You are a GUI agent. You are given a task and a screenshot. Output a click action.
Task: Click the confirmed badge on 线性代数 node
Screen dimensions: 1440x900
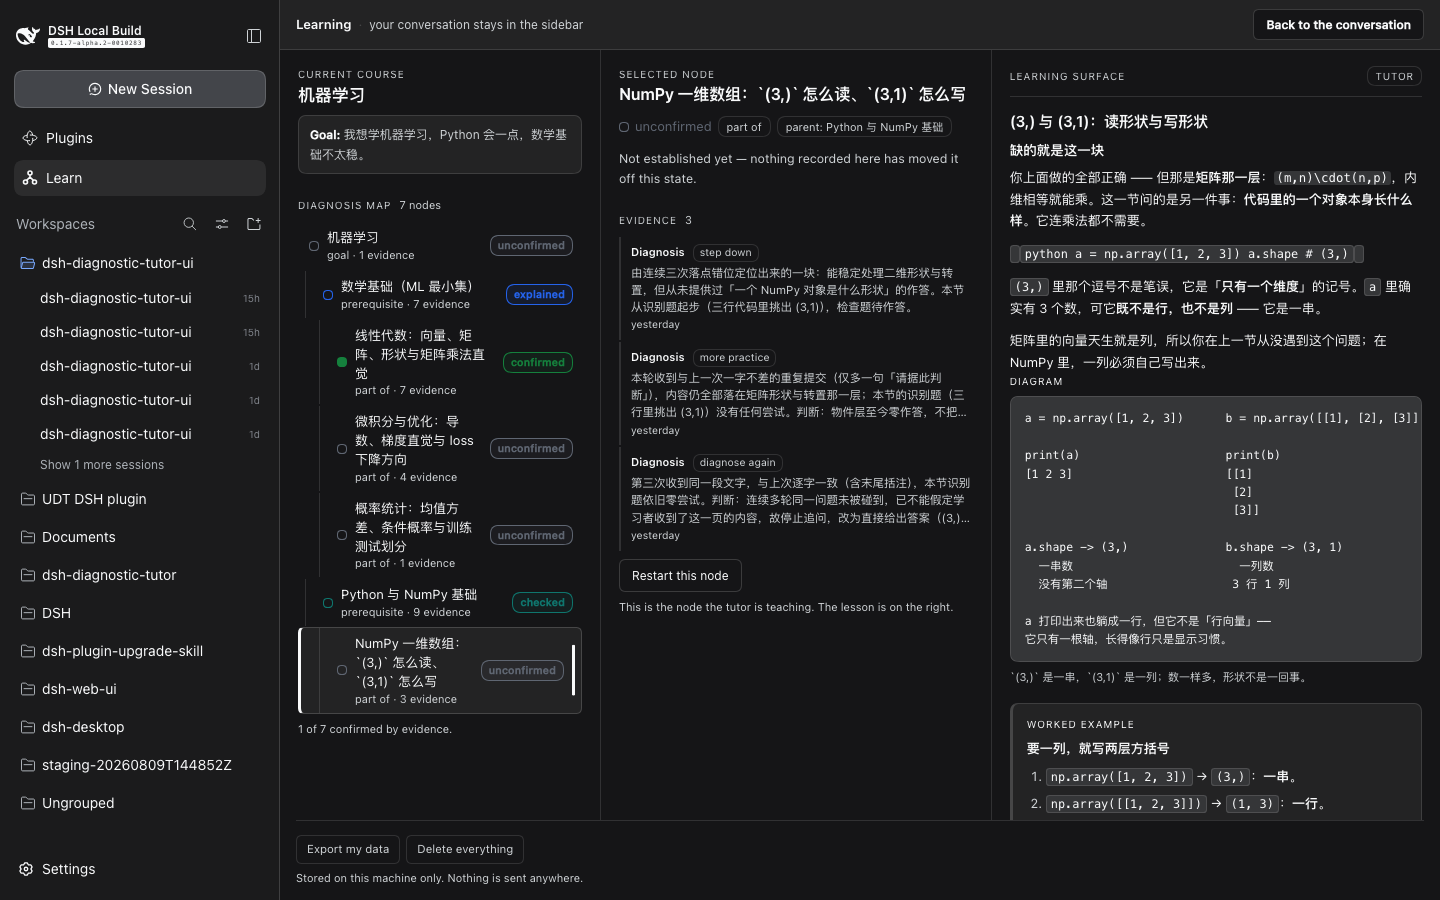tap(537, 363)
